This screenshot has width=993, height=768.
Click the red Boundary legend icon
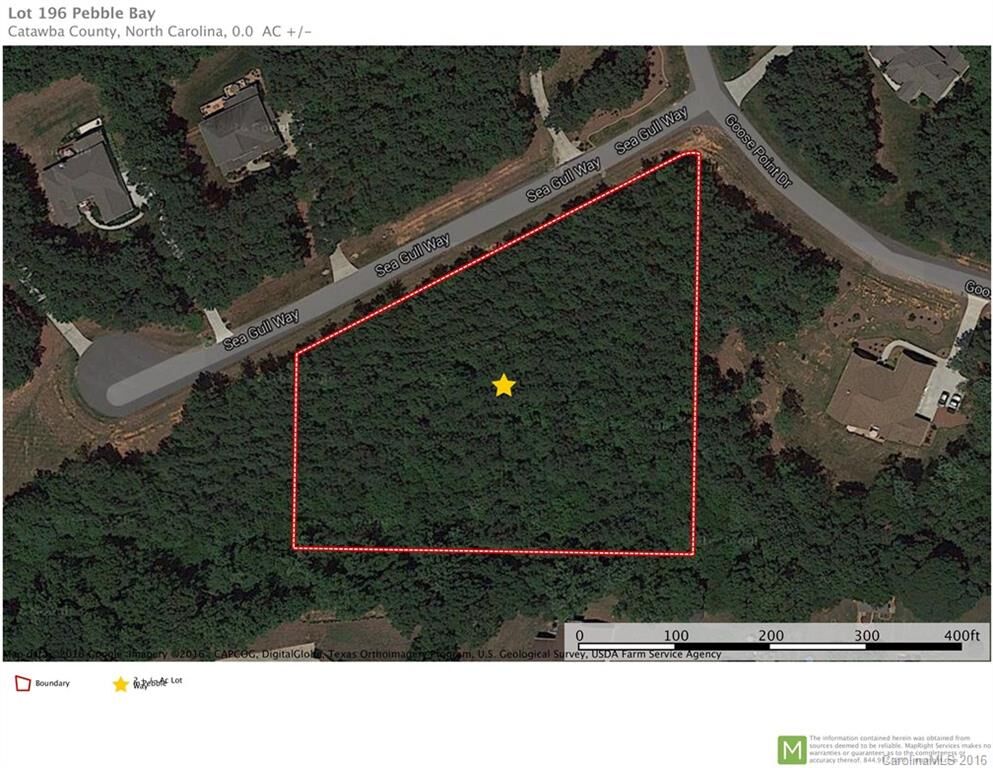click(23, 683)
